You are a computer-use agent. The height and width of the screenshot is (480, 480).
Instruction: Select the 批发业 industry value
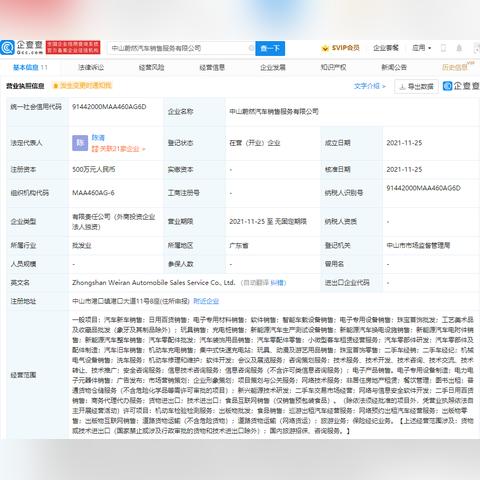coord(82,246)
